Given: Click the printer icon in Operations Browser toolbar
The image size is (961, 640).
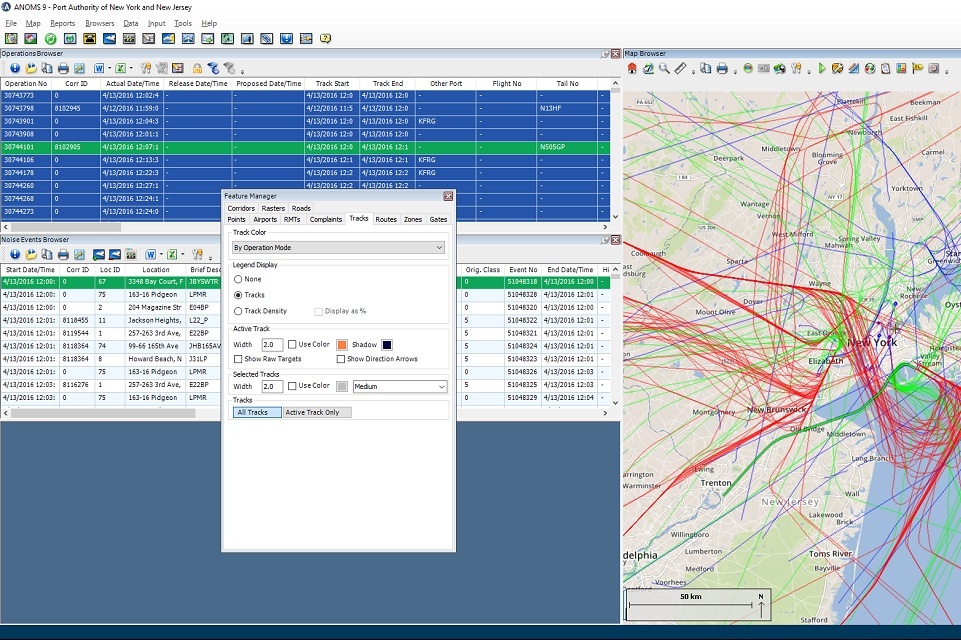Looking at the screenshot, I should [63, 68].
